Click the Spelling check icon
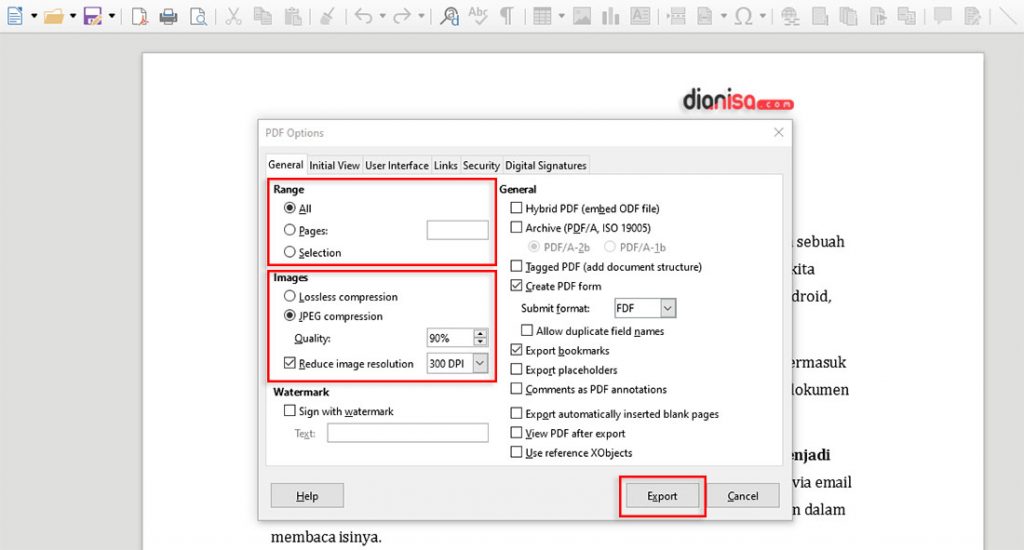 (x=478, y=15)
